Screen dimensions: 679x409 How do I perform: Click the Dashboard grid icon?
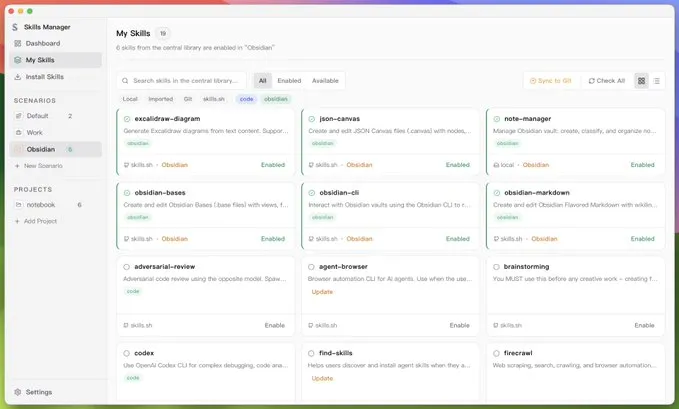[18, 43]
